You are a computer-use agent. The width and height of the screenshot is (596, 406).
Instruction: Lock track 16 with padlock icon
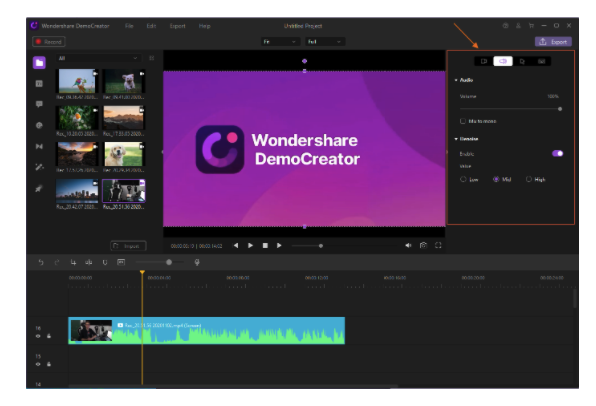49,336
